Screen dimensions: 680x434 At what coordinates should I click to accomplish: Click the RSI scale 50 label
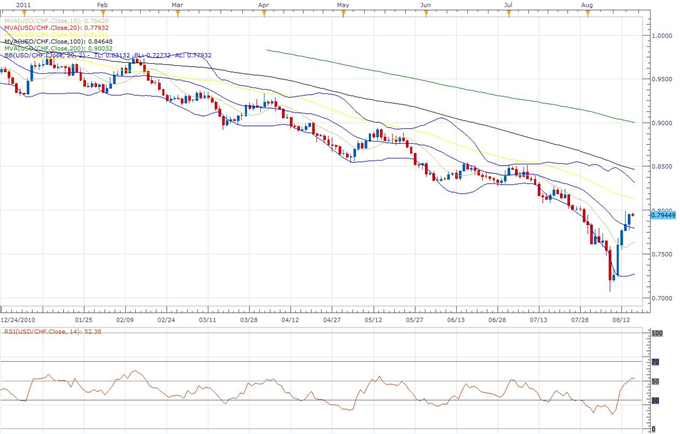pos(656,382)
